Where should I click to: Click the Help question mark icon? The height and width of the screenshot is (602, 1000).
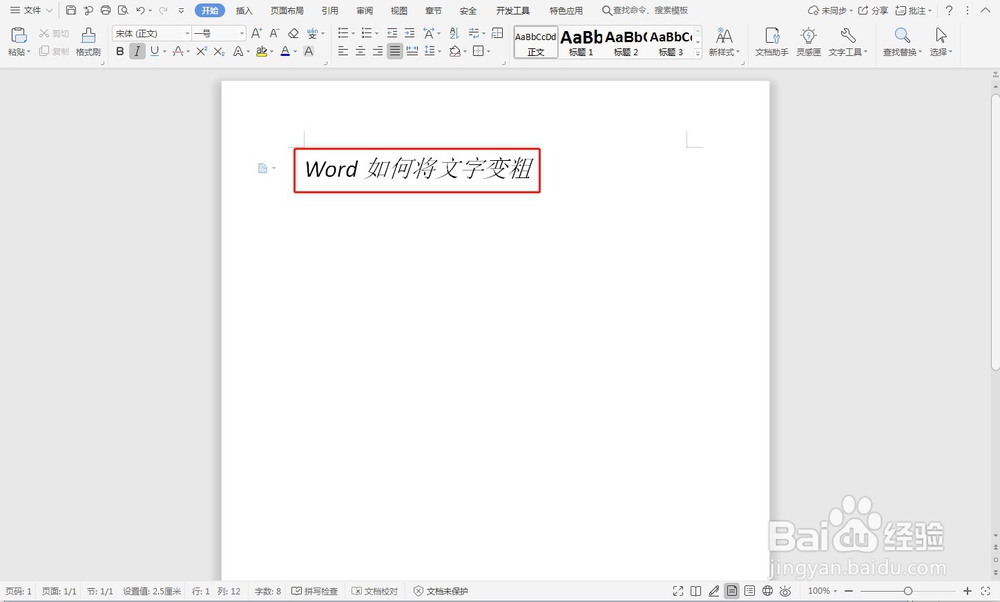(949, 10)
